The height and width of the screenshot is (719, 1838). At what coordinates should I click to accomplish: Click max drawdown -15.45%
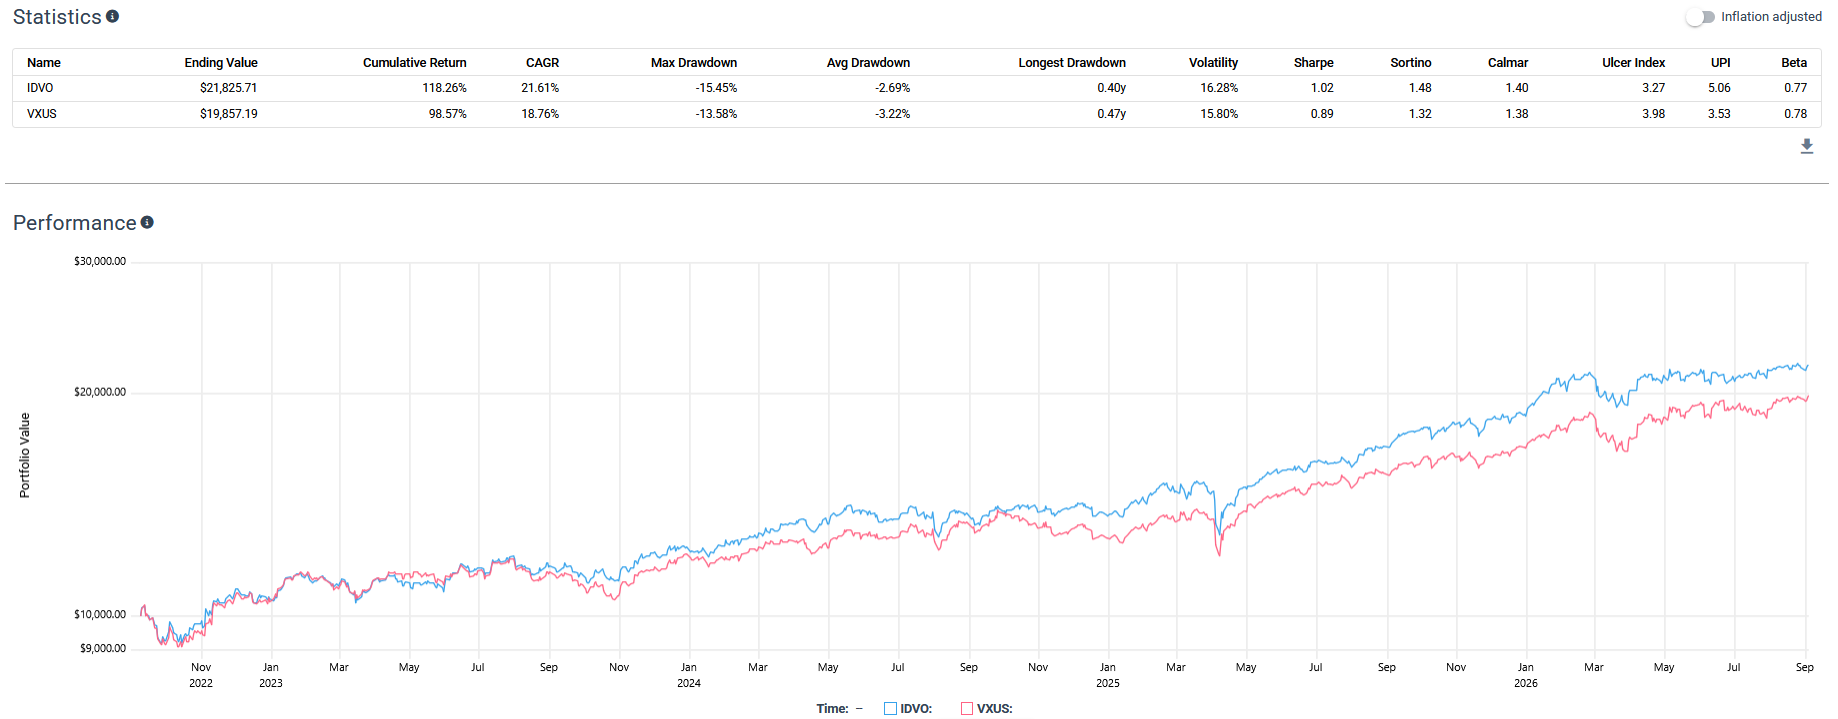point(716,88)
